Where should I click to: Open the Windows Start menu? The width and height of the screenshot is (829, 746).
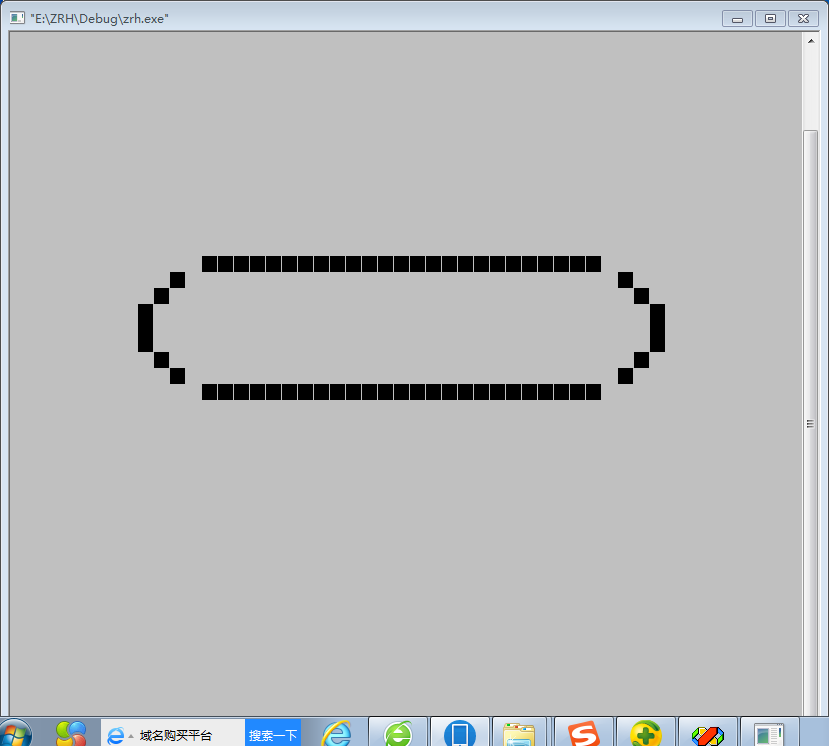click(15, 734)
